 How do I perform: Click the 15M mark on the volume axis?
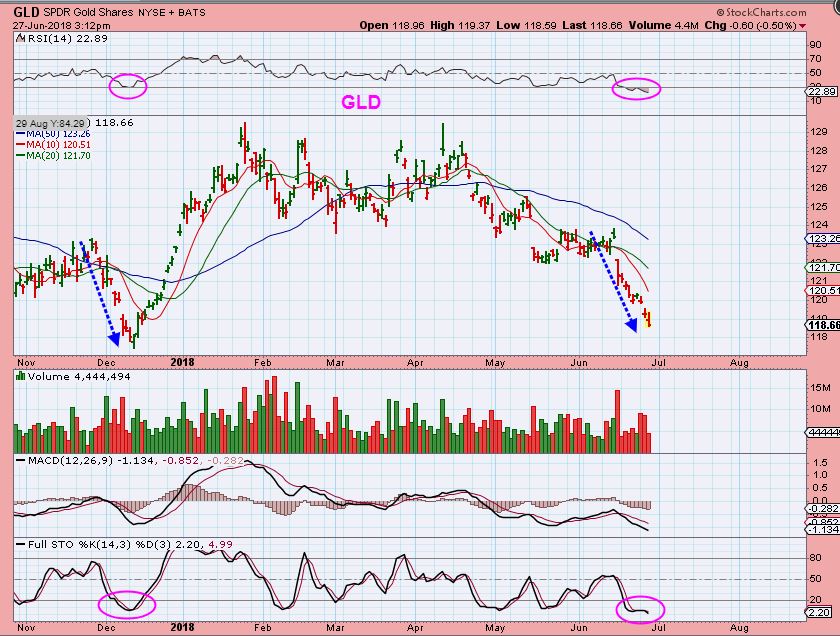(820, 387)
